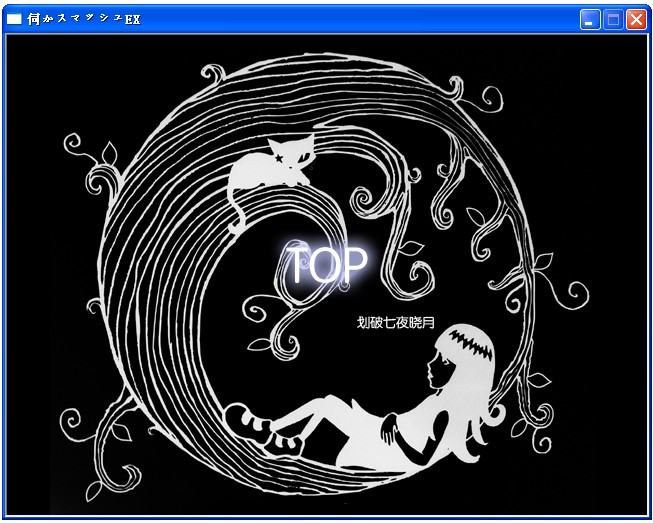The height and width of the screenshot is (523, 653).
Task: Close the 何かスマッシュEX window
Action: point(637,20)
